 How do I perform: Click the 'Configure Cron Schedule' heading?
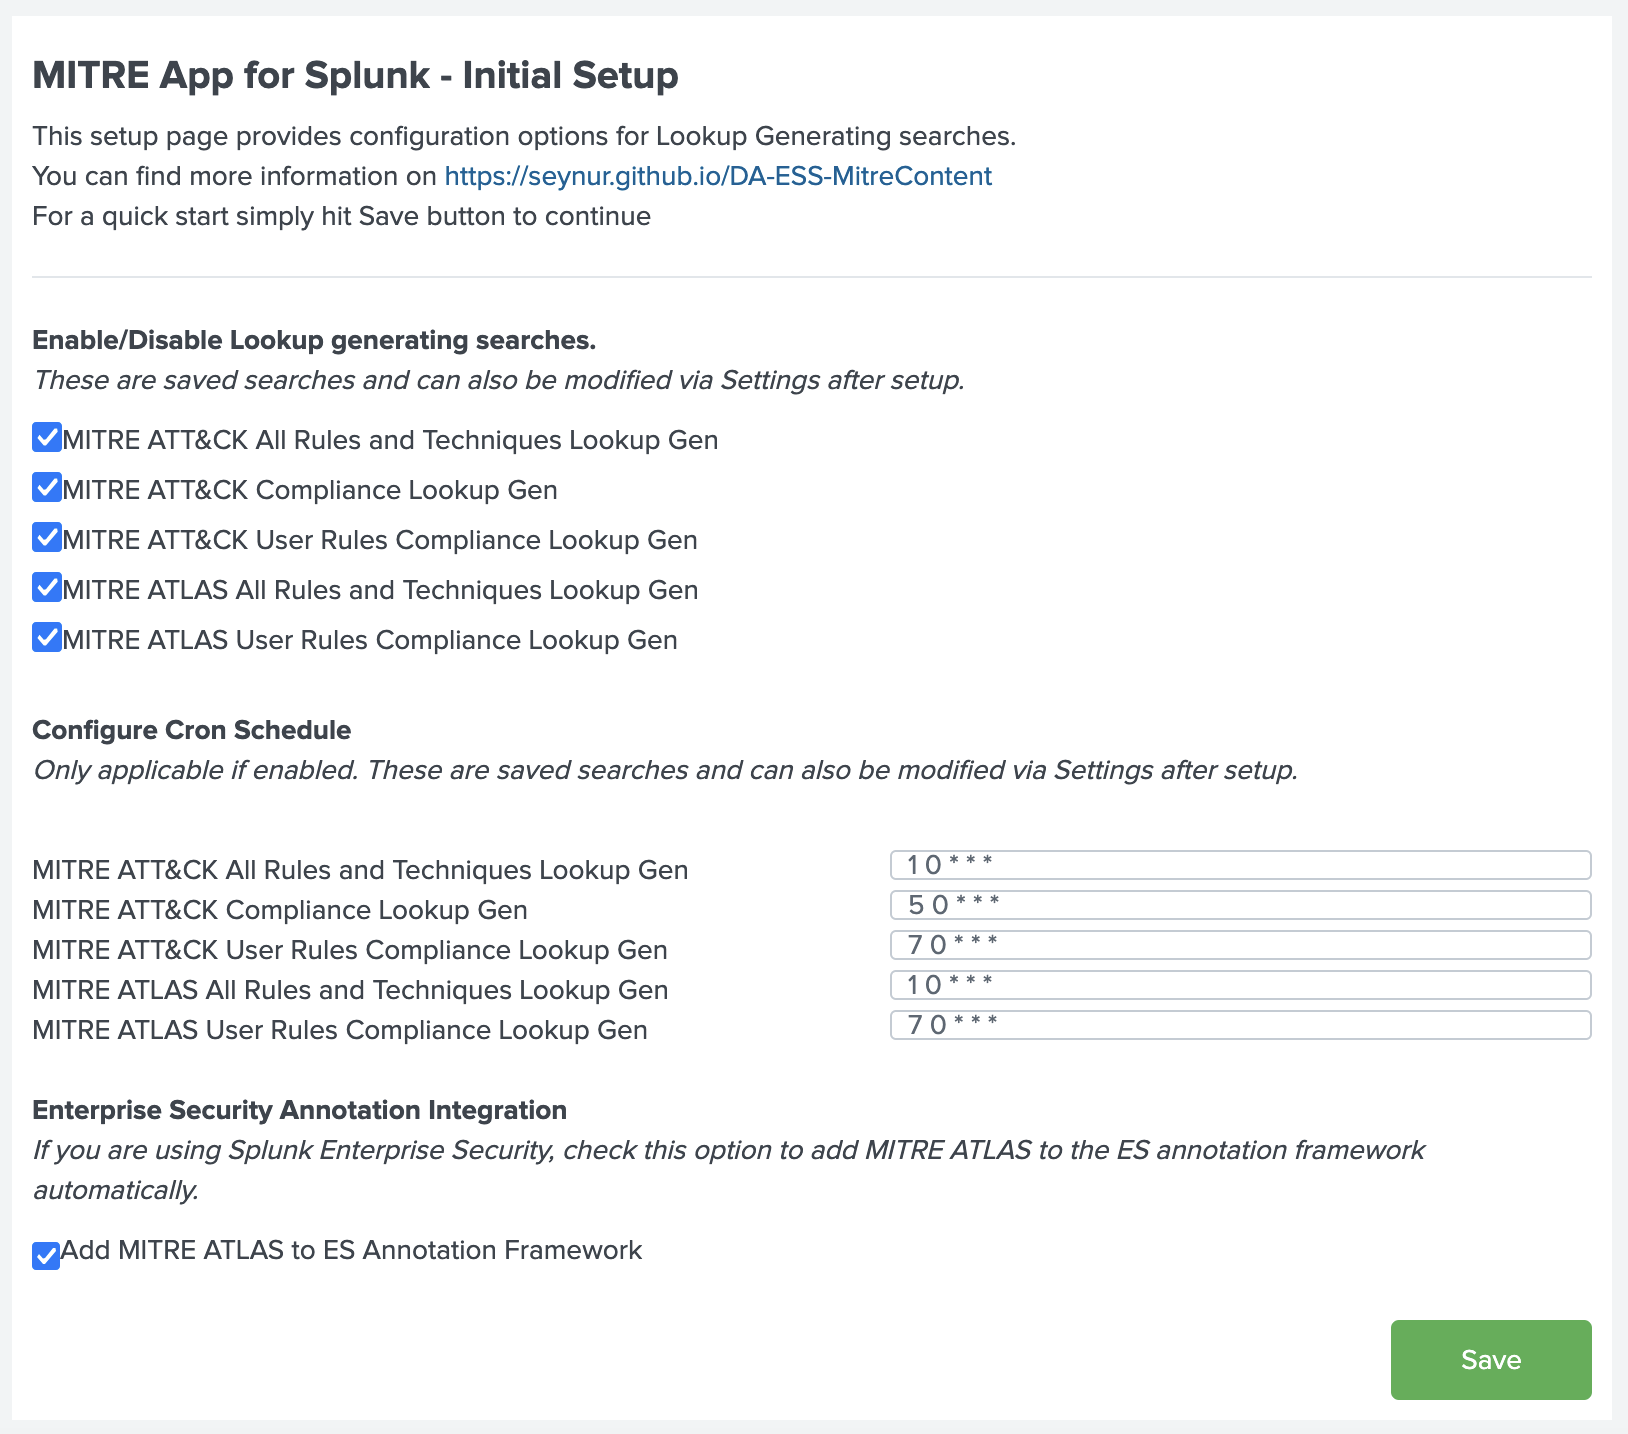(x=191, y=730)
